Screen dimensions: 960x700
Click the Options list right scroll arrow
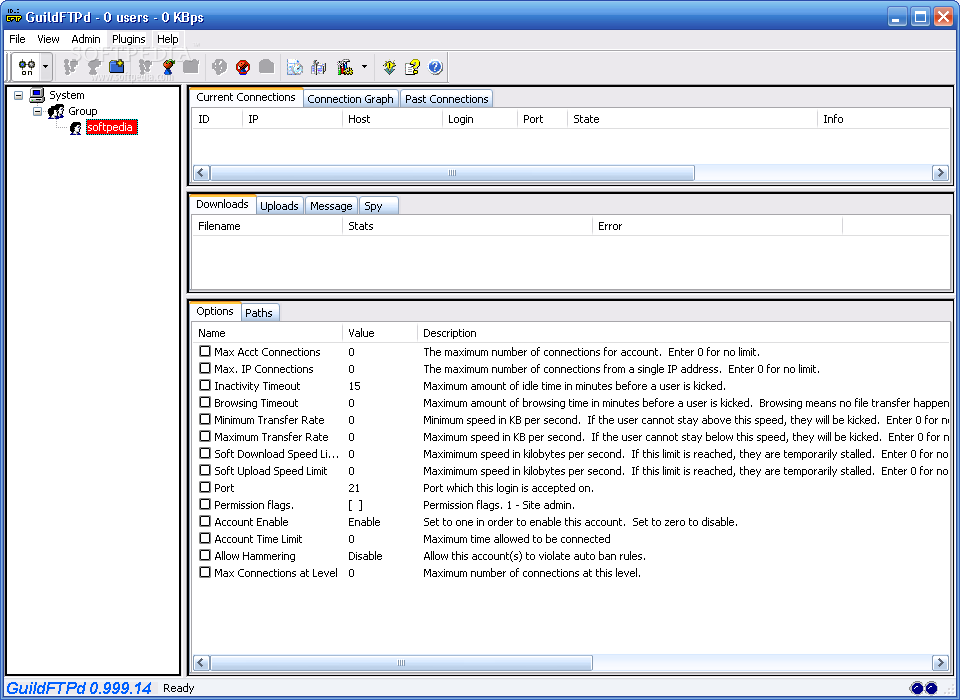pos(940,663)
